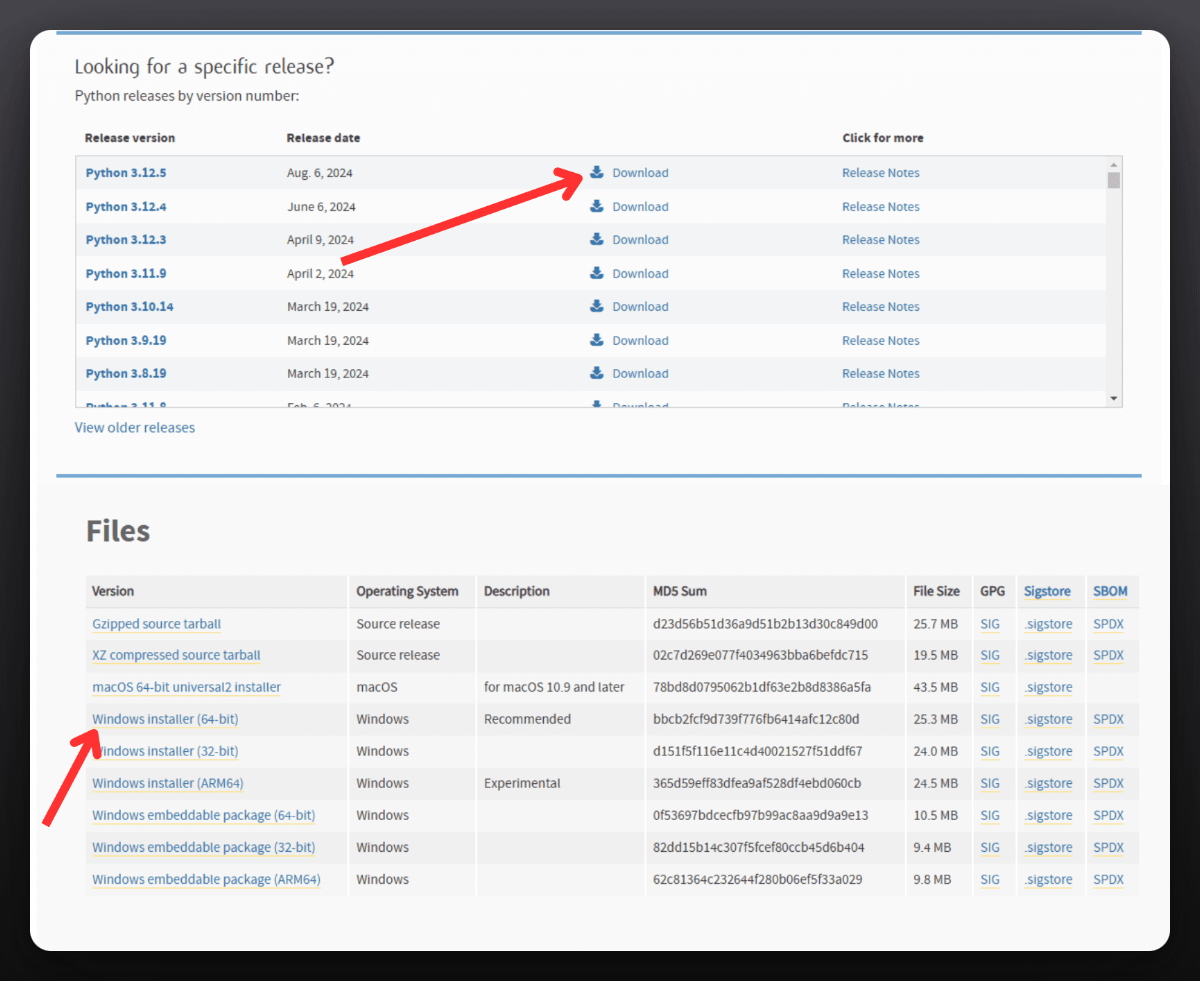The width and height of the screenshot is (1200, 981).
Task: Open the Python 3.12.3 release link
Action: click(126, 240)
